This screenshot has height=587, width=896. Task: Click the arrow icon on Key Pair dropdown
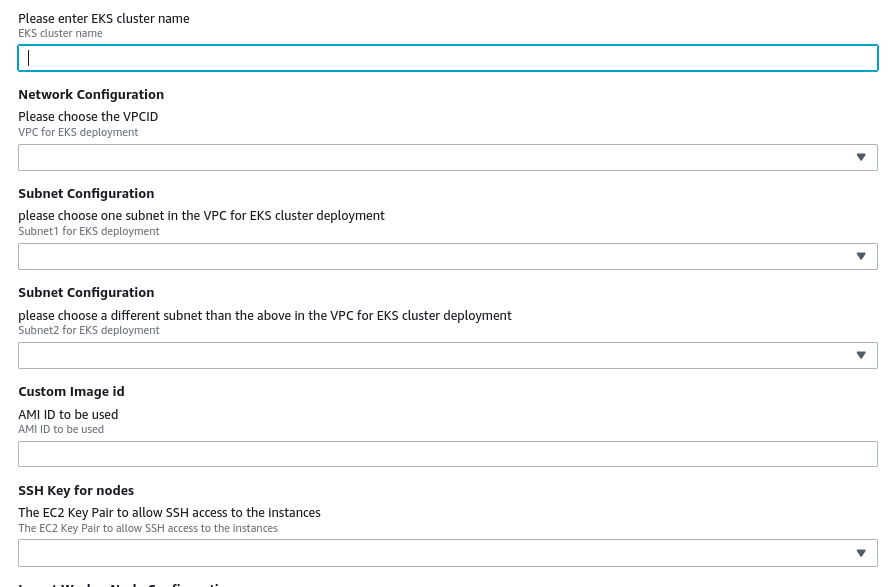(861, 553)
